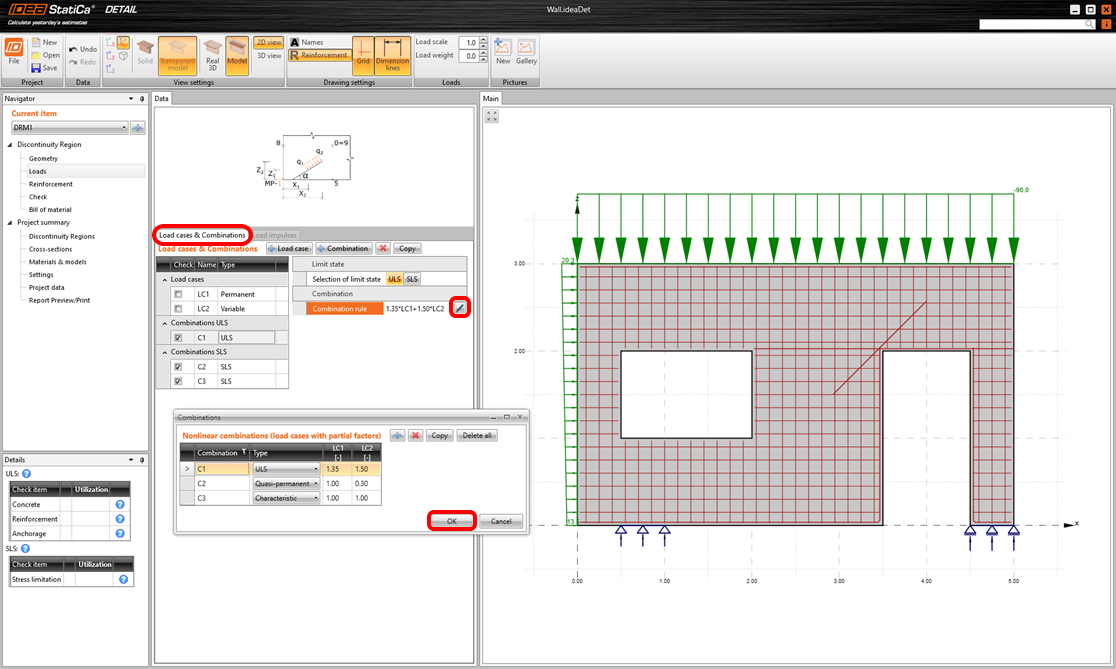
Task: Click the red X delete icon in Combinations dialog
Action: click(x=415, y=436)
